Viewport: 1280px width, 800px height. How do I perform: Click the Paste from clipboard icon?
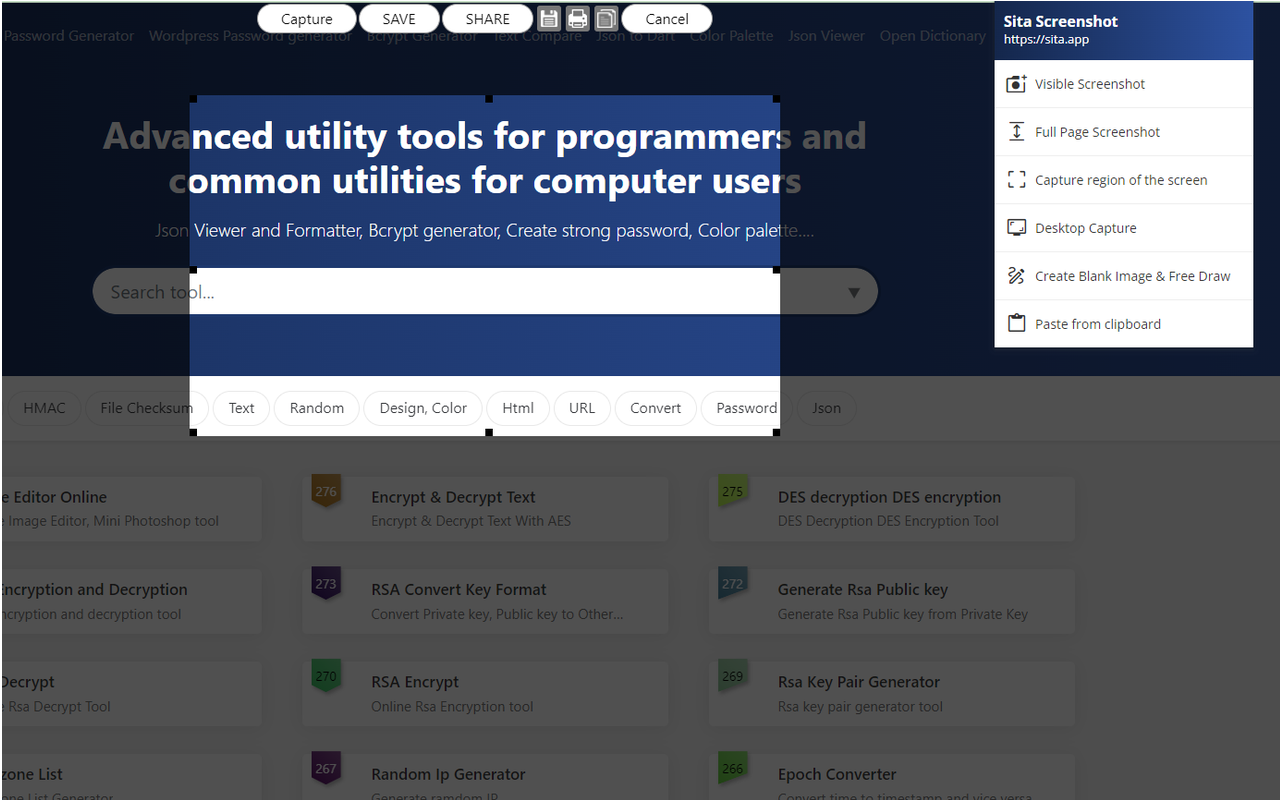point(1016,324)
